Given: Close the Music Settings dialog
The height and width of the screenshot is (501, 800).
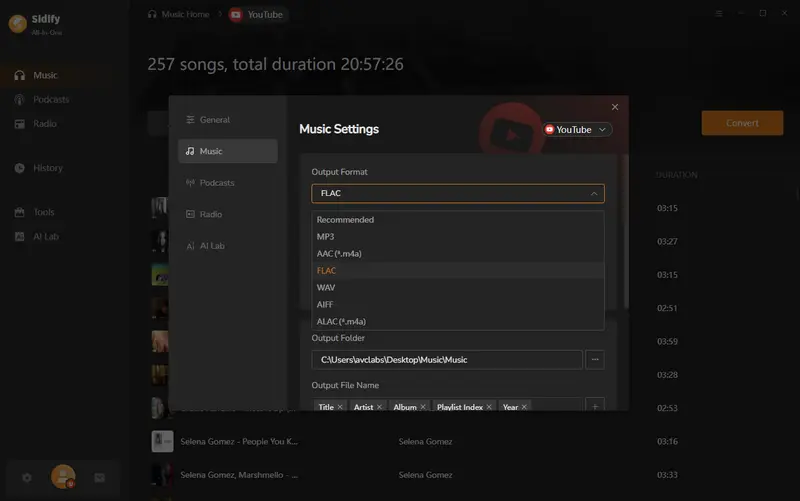Looking at the screenshot, I should point(614,107).
